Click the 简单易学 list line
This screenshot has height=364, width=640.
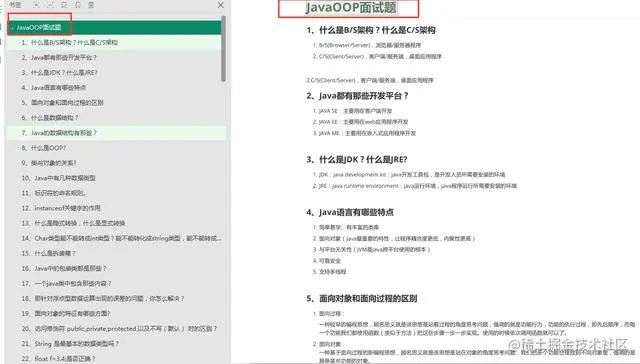(x=346, y=227)
